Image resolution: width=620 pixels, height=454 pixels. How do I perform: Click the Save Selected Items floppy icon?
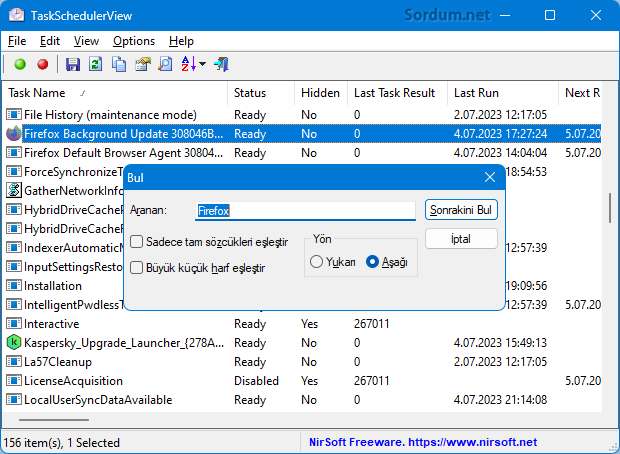(73, 64)
